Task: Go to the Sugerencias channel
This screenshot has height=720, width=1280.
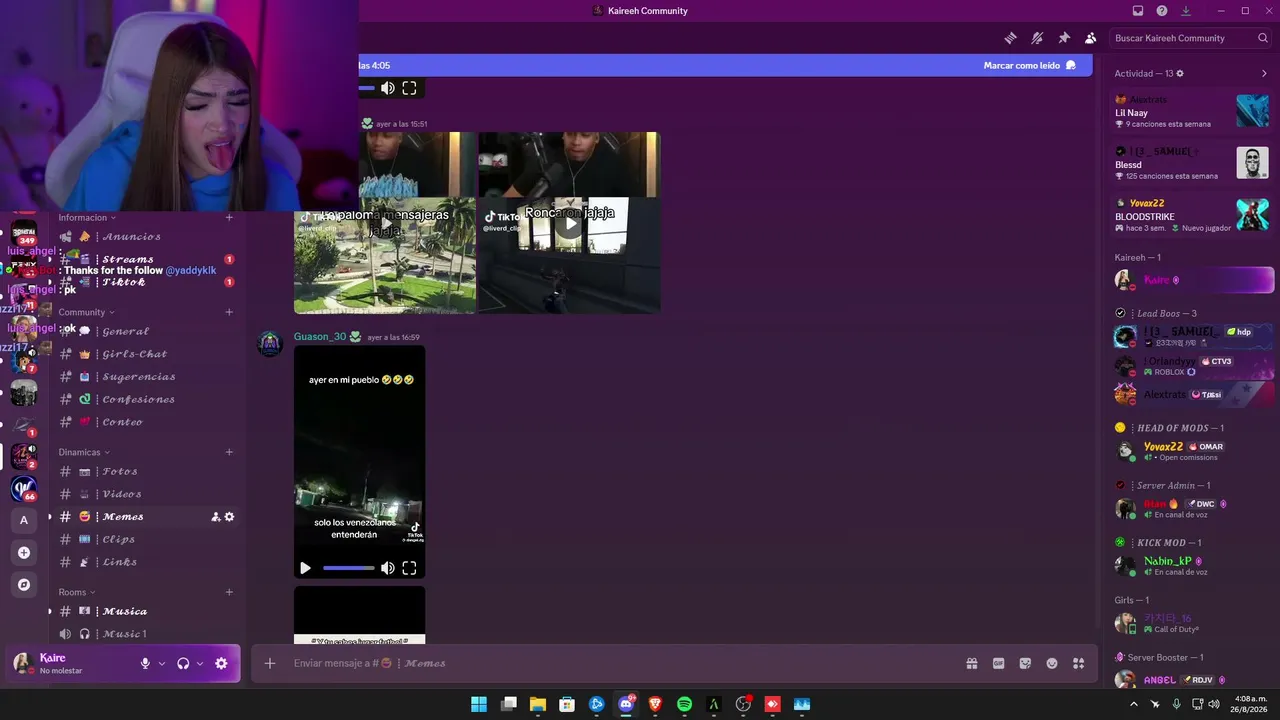Action: (x=146, y=377)
